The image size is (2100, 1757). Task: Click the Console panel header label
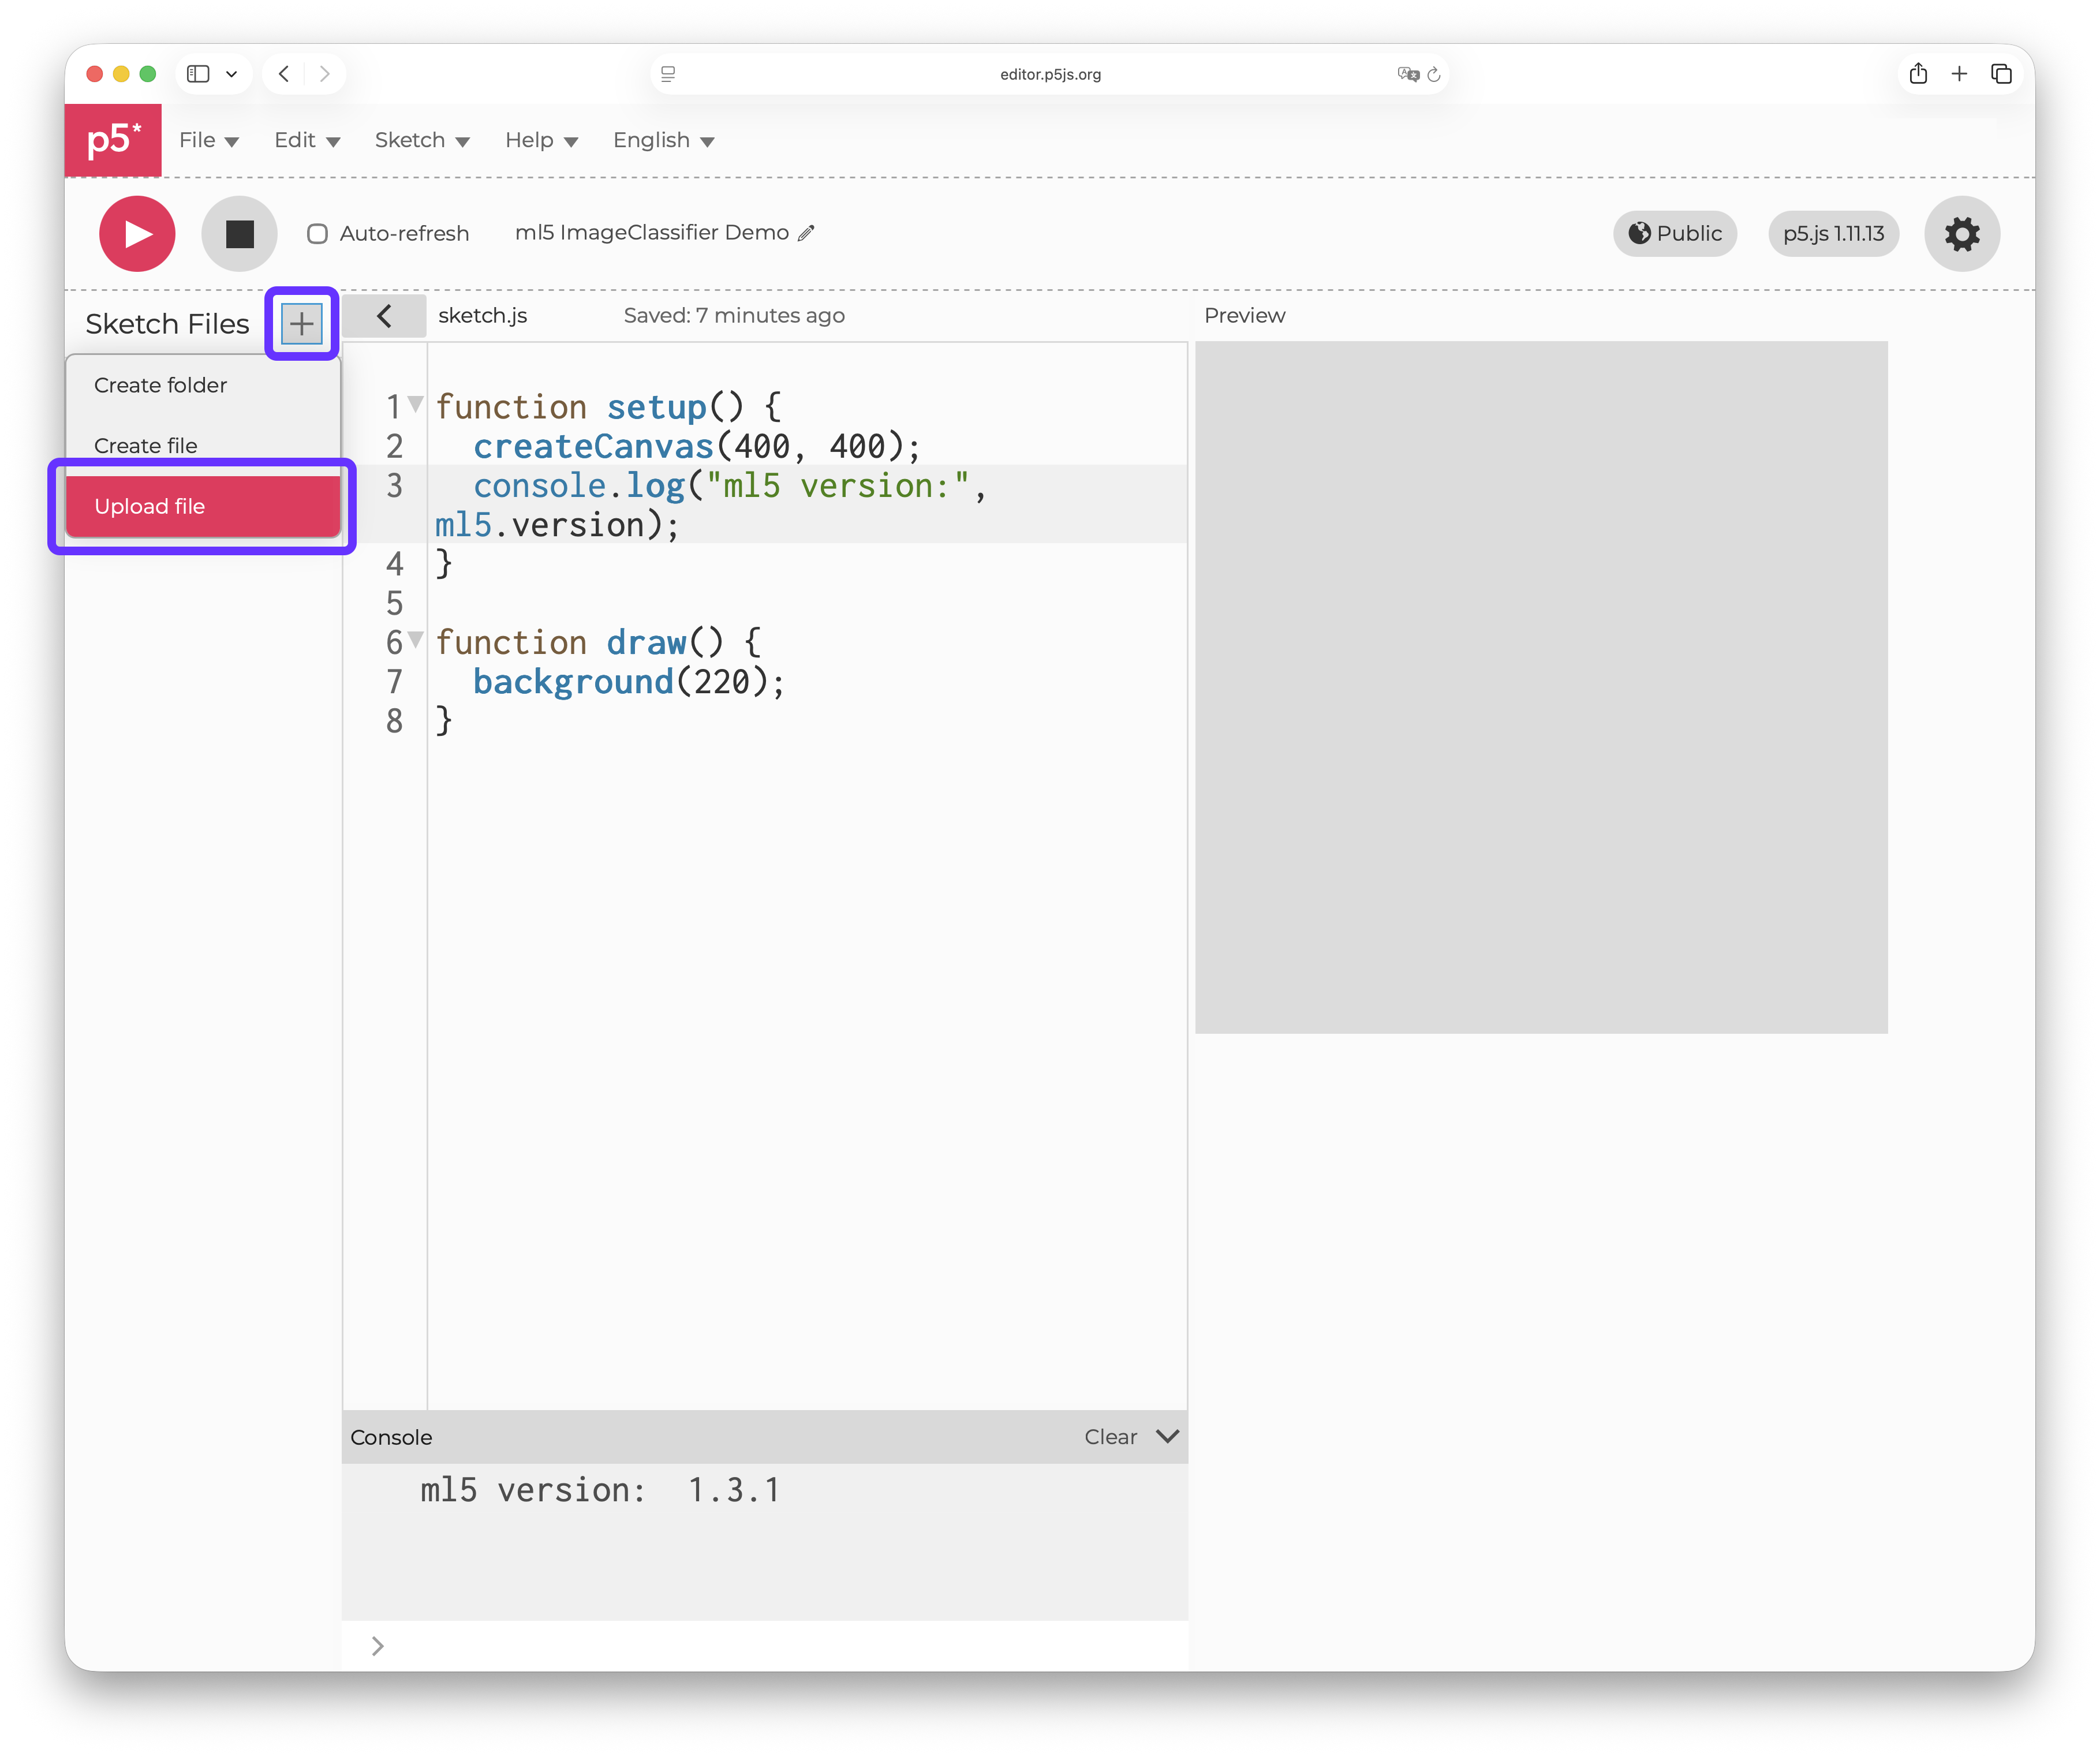391,1437
